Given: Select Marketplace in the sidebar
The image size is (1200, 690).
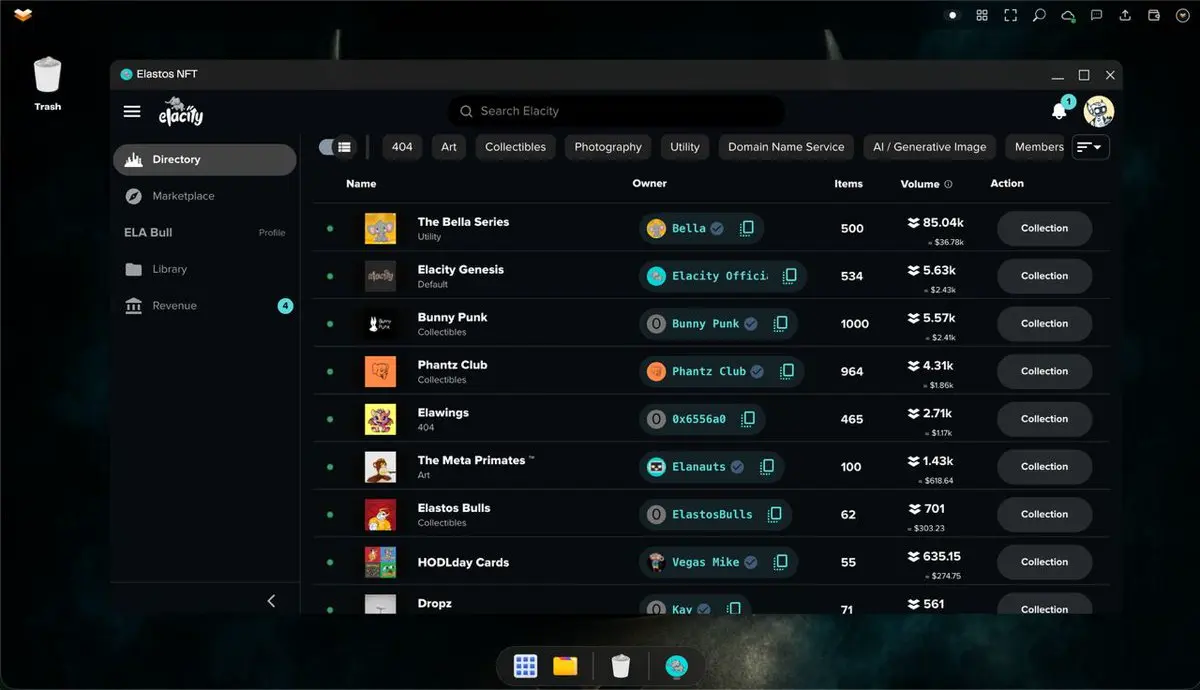Looking at the screenshot, I should point(205,196).
